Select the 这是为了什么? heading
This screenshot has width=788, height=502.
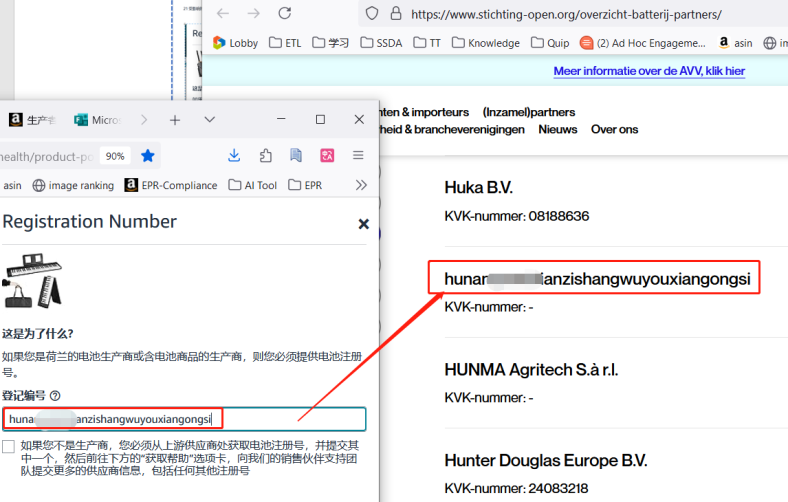[x=38, y=334]
